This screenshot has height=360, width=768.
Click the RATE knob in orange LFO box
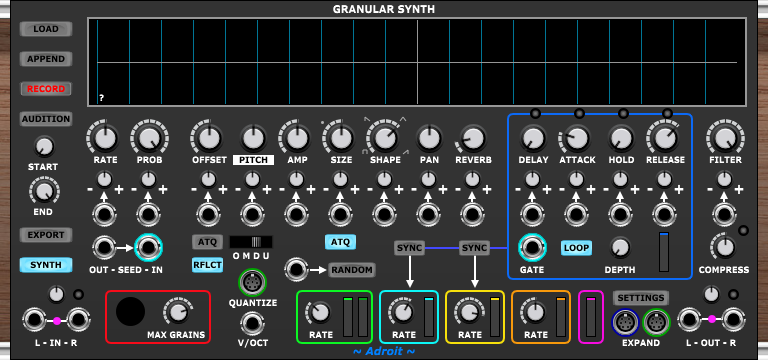[534, 312]
